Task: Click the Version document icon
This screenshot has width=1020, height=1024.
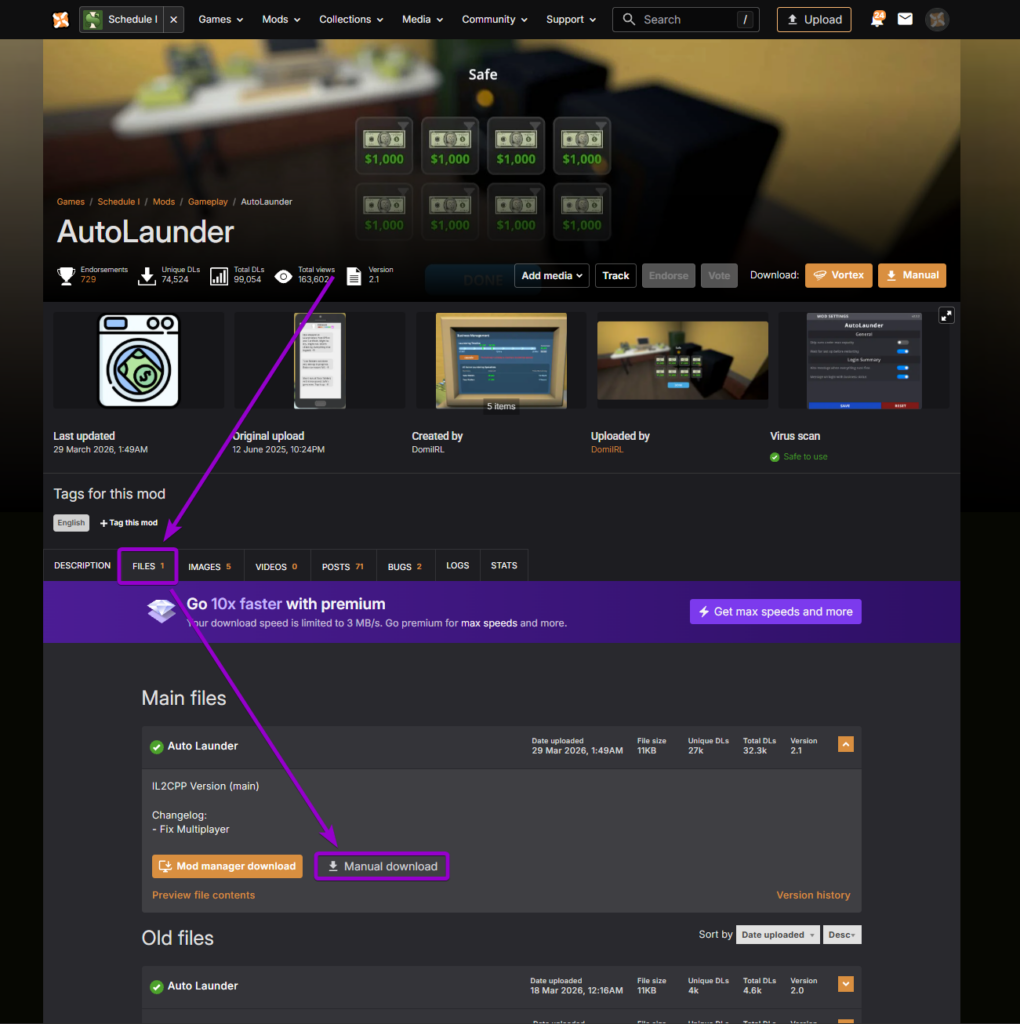Action: pos(354,276)
